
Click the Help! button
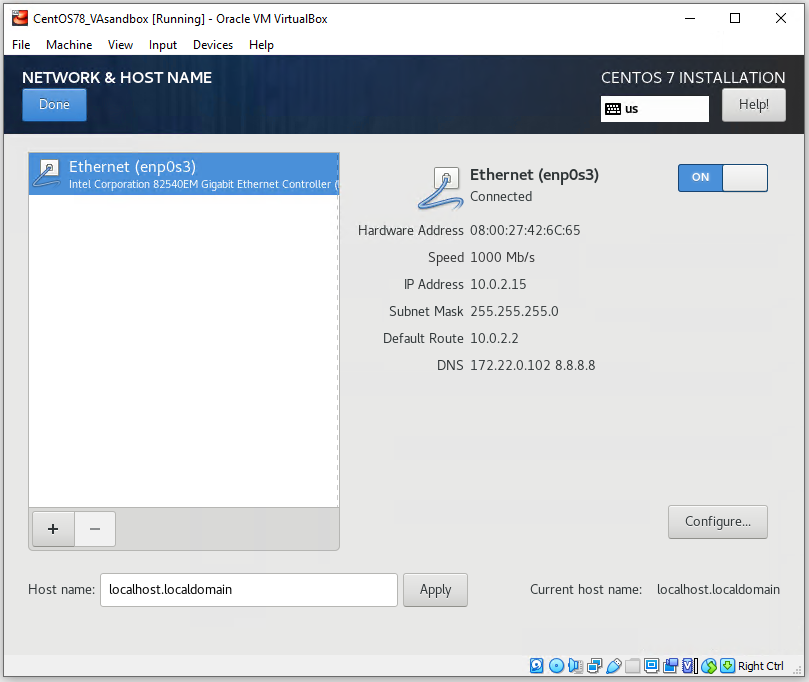coord(753,104)
